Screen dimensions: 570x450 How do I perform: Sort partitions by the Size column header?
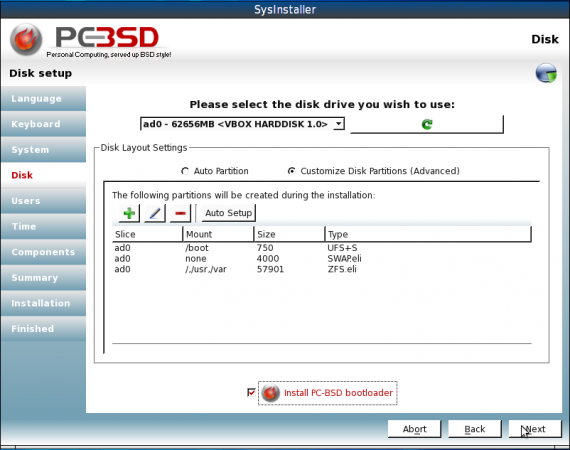pyautogui.click(x=289, y=234)
